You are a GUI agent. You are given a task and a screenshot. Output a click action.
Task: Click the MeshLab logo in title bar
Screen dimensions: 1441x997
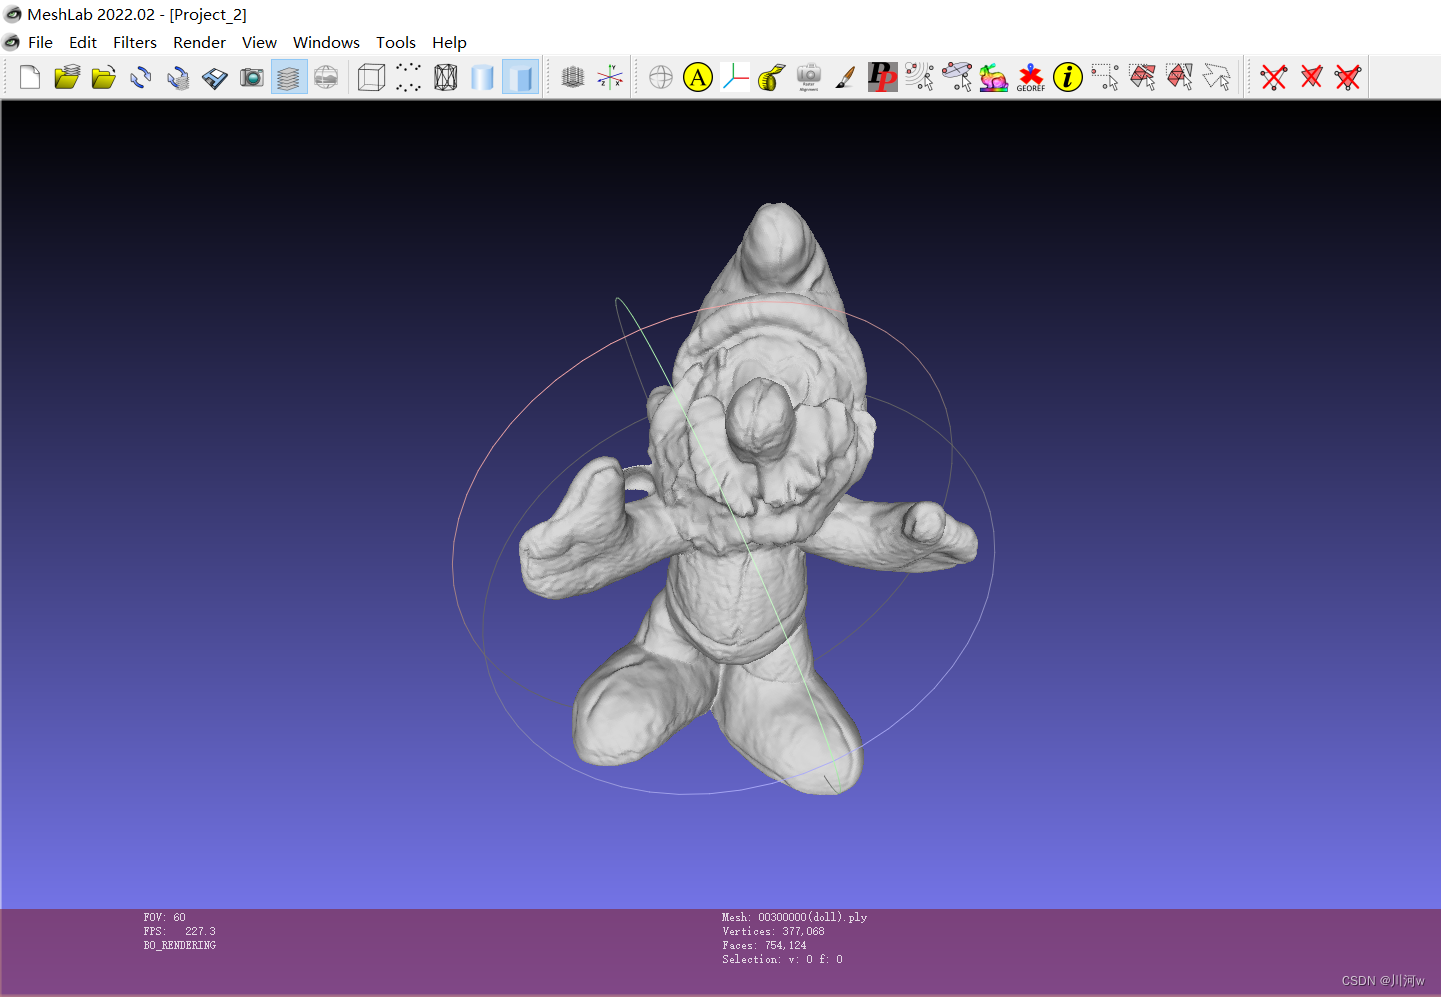[x=13, y=14]
